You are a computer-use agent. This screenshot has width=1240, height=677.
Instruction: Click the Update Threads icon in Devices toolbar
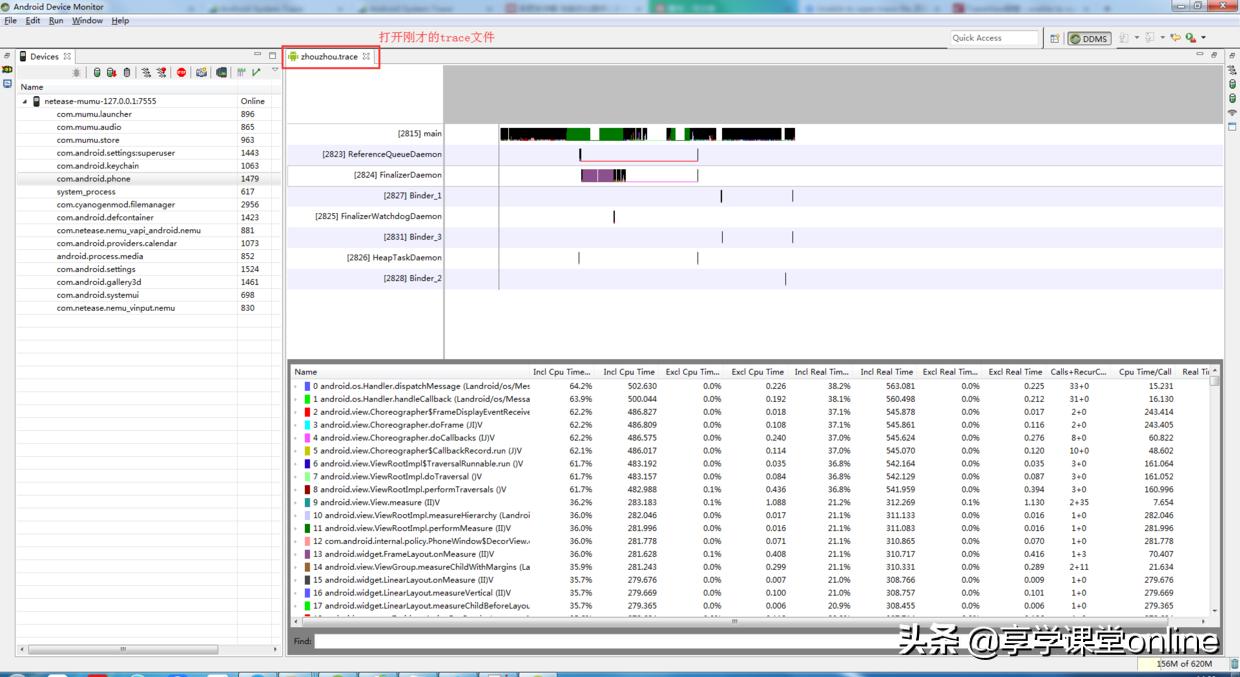point(146,73)
